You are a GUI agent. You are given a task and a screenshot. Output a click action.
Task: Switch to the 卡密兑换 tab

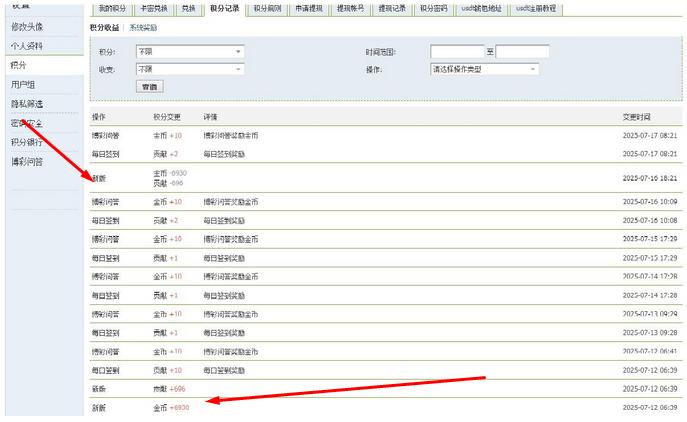(154, 8)
